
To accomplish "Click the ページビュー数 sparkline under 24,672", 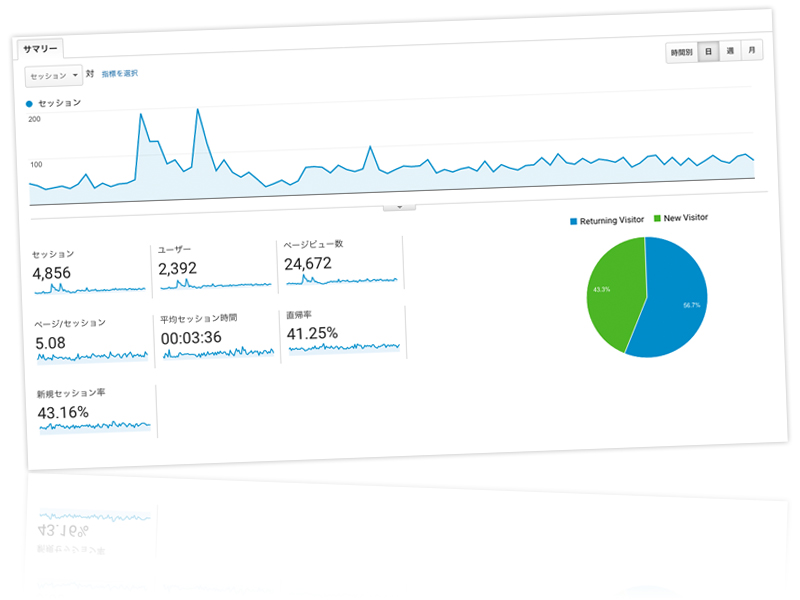I will [x=342, y=280].
